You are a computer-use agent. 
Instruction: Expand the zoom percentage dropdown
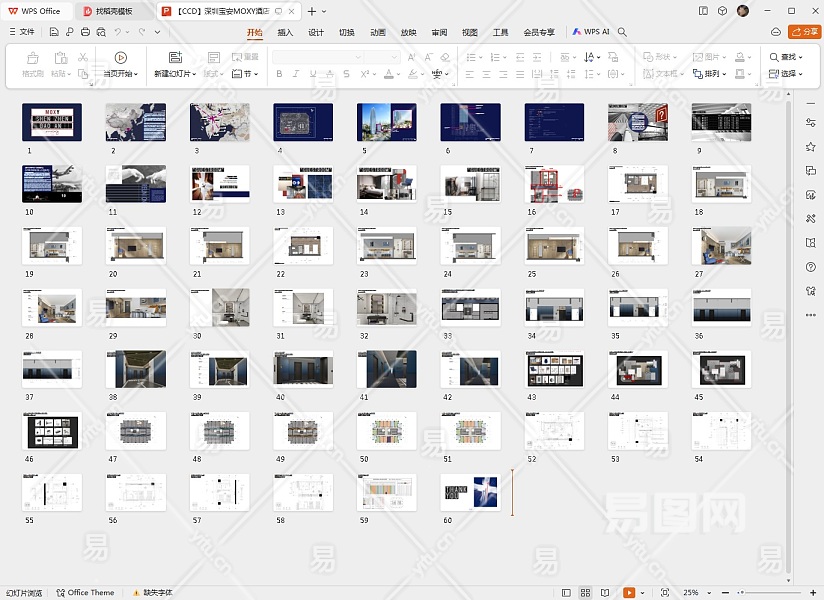tap(709, 593)
